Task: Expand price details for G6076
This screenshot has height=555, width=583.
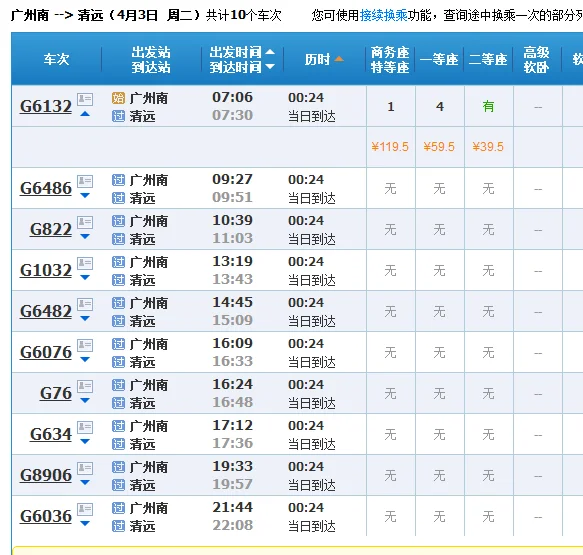Action: (85, 359)
